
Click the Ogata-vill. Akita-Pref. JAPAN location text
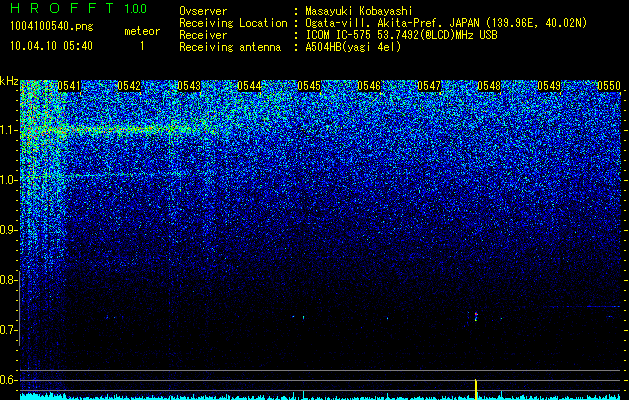coord(446,23)
